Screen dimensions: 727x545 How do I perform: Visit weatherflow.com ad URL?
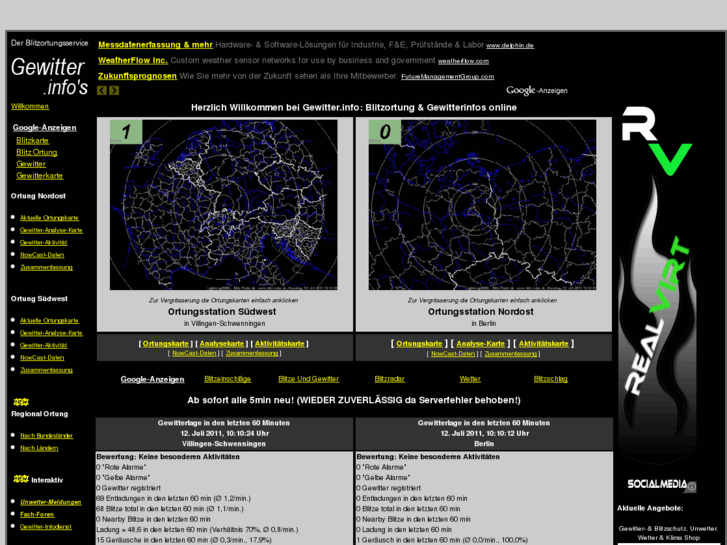pos(463,61)
